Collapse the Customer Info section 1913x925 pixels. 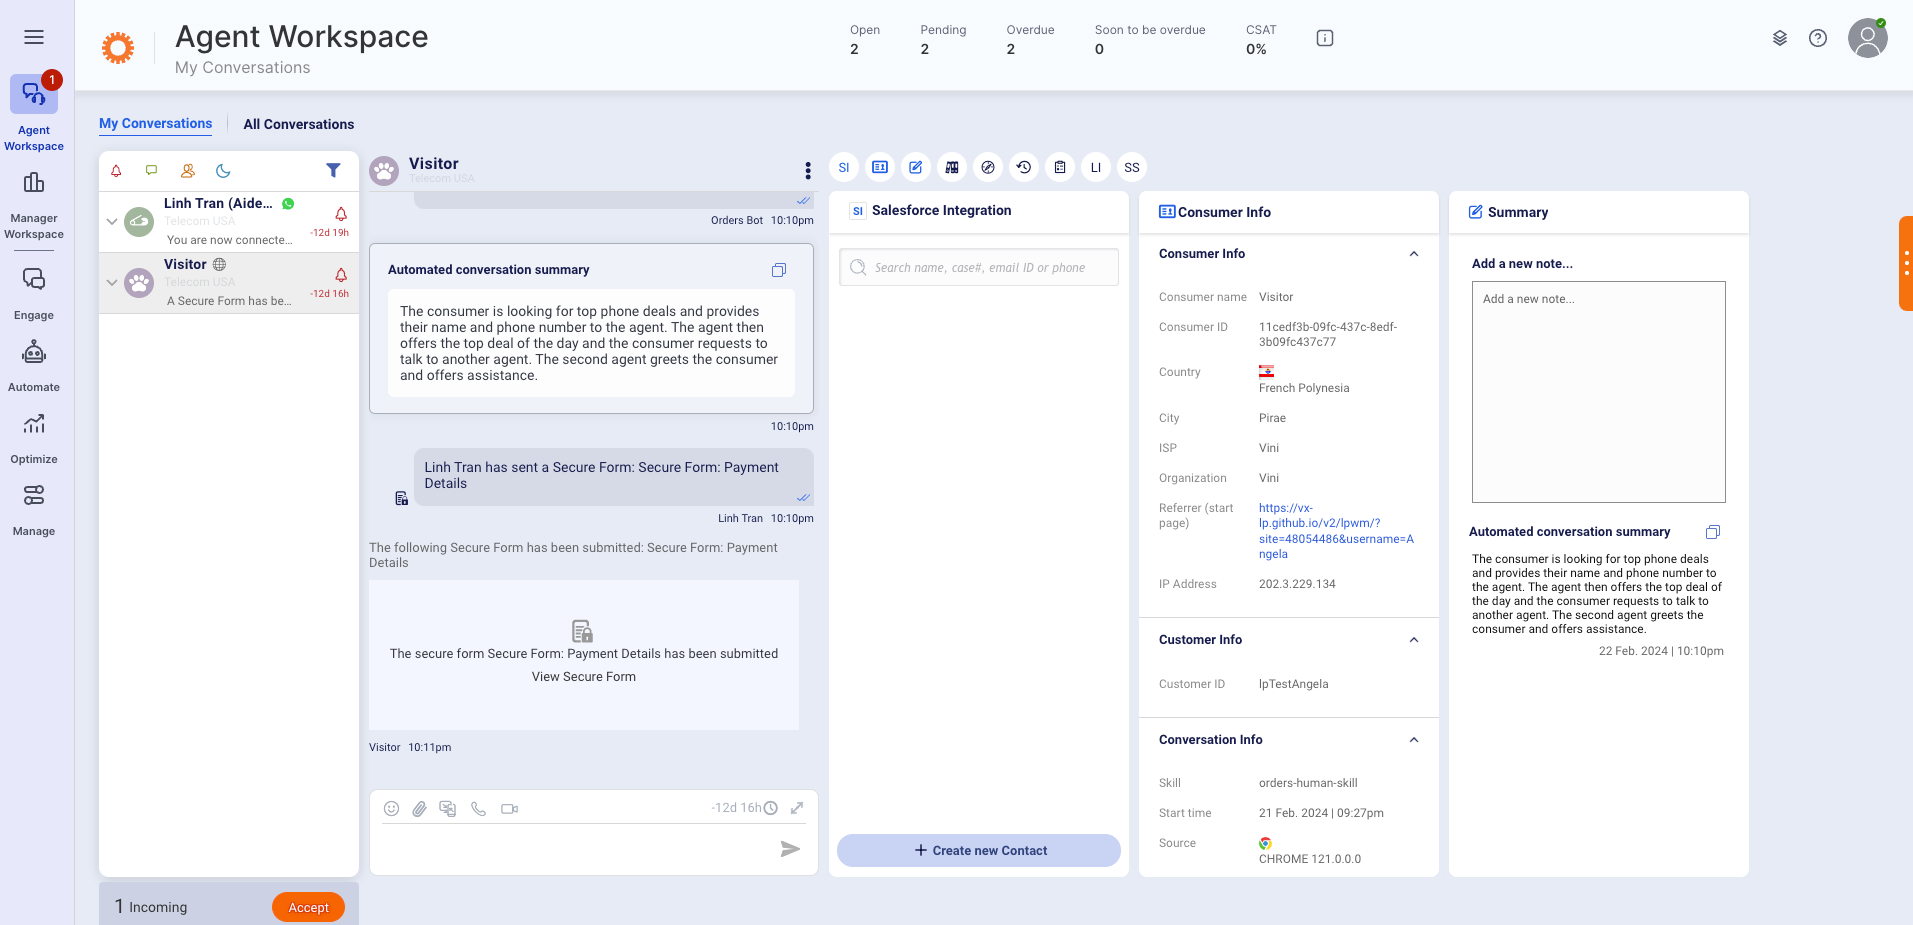(x=1414, y=640)
